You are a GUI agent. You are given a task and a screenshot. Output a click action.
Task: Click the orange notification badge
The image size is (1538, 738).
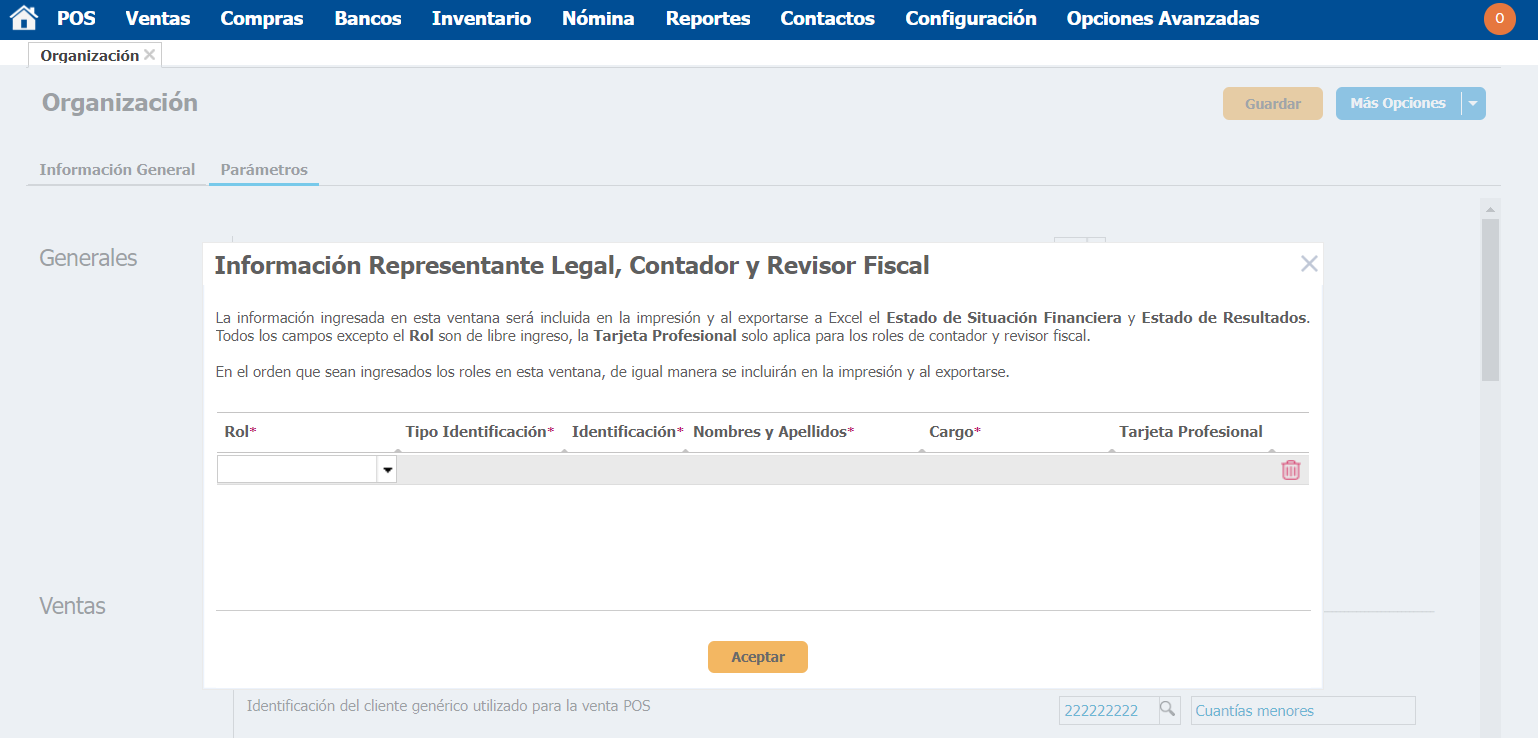coord(1499,18)
